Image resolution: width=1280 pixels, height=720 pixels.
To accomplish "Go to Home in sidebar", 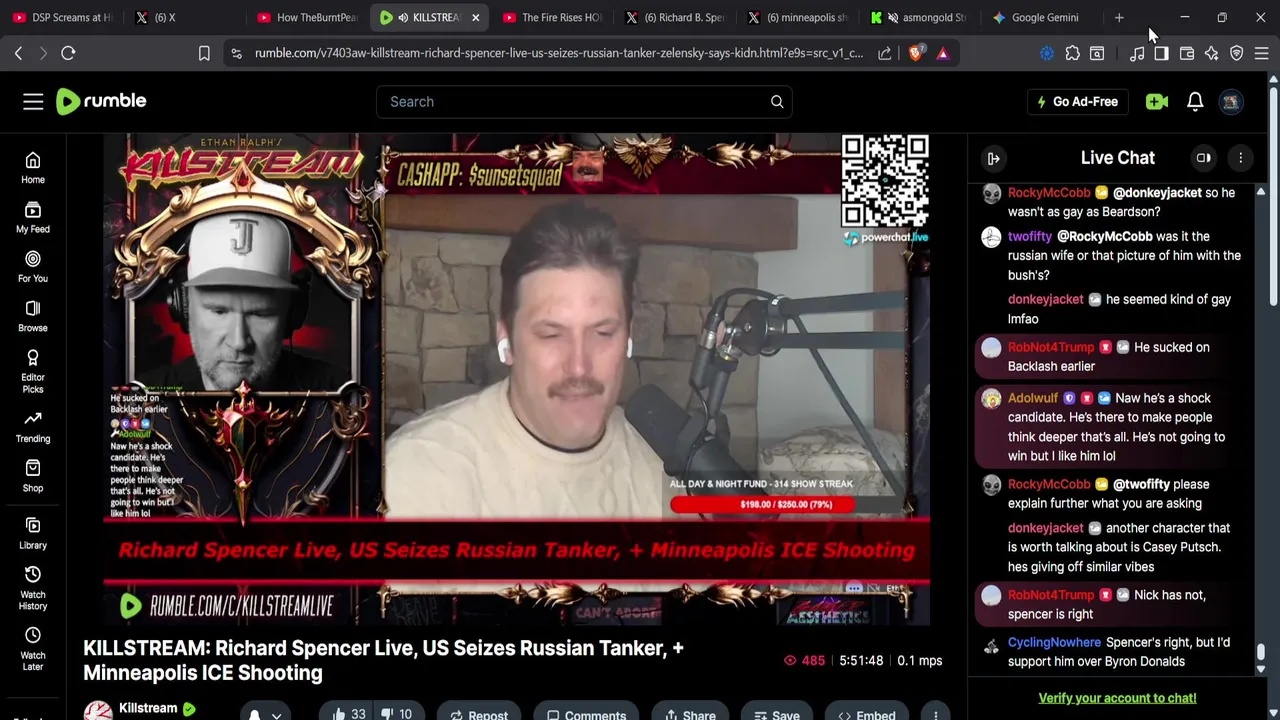I will 33,168.
